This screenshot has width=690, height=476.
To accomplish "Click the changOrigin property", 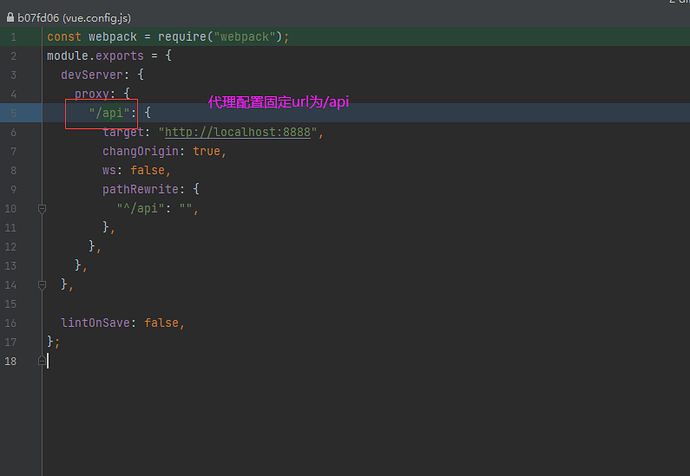I will tap(141, 151).
